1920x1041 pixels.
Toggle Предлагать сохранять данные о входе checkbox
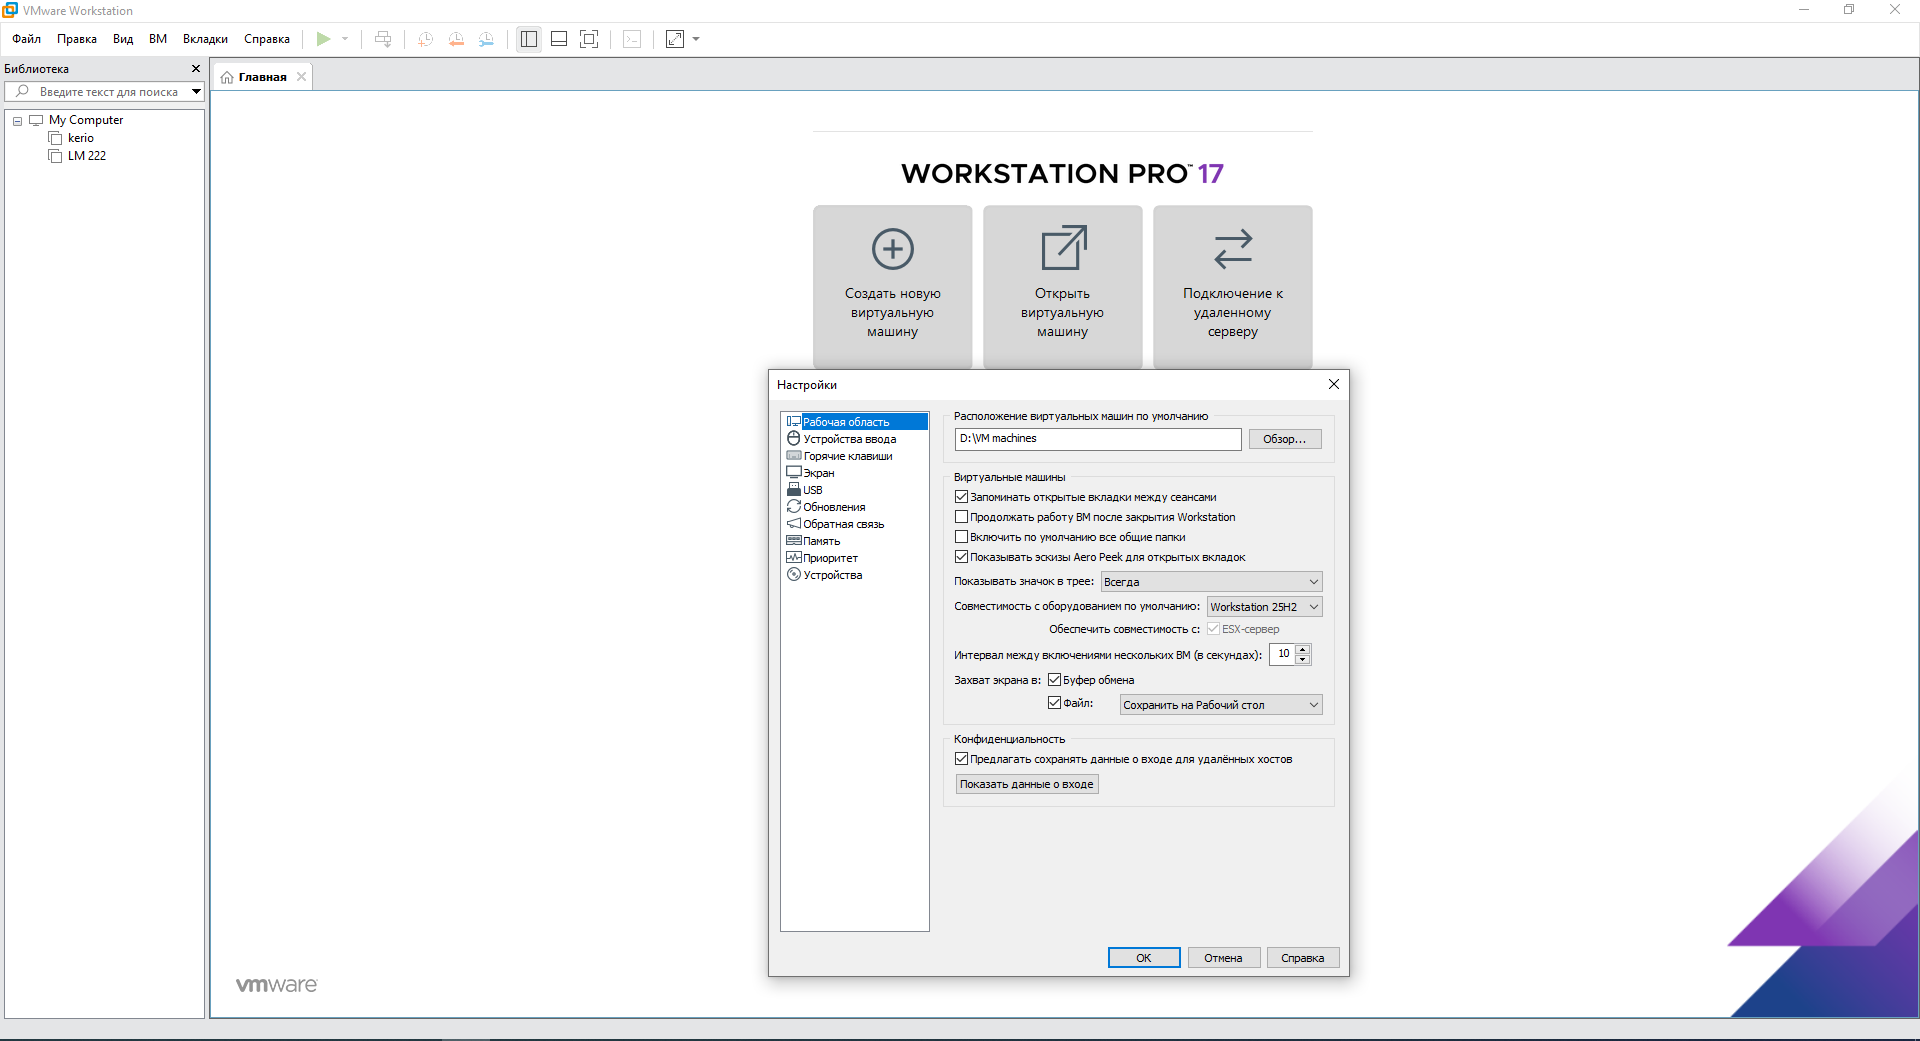(x=962, y=759)
